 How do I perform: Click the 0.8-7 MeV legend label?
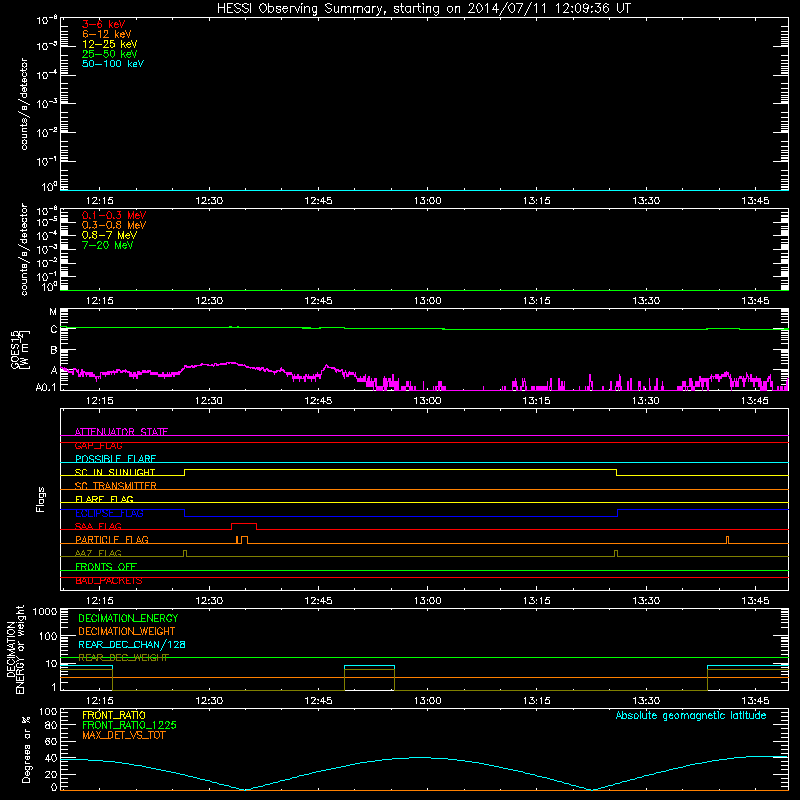(109, 235)
